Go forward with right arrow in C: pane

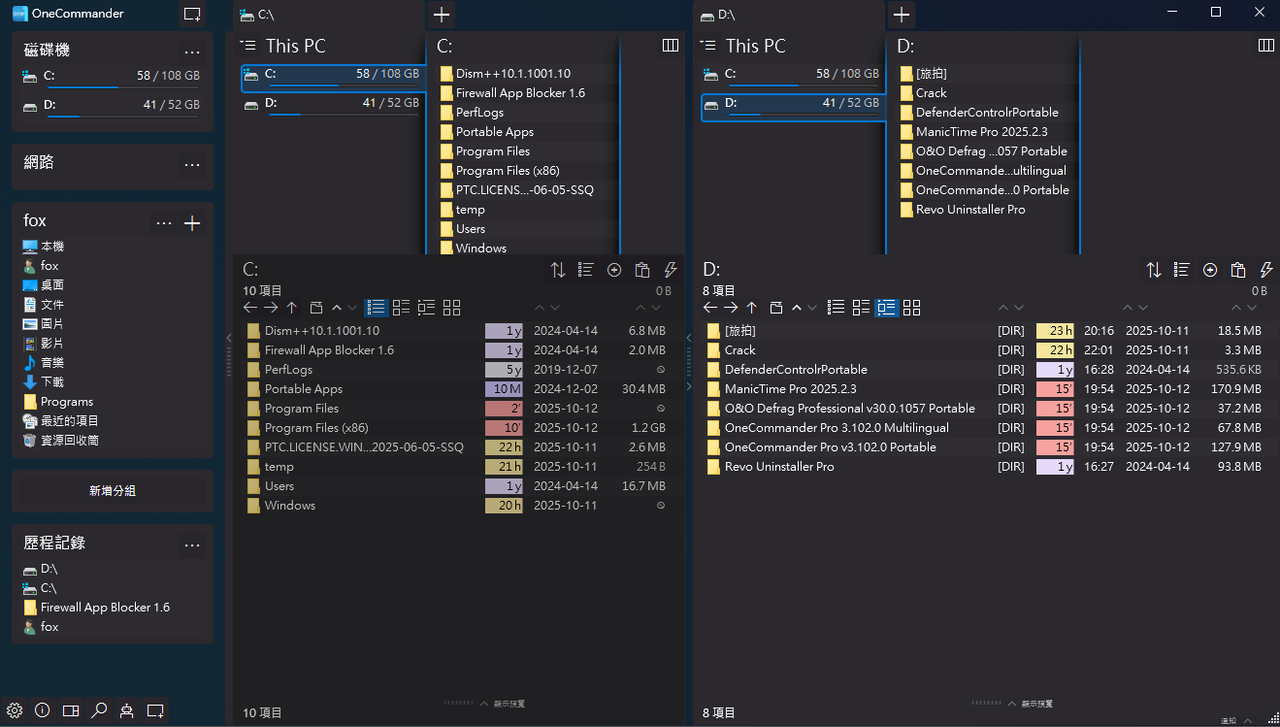coord(271,308)
